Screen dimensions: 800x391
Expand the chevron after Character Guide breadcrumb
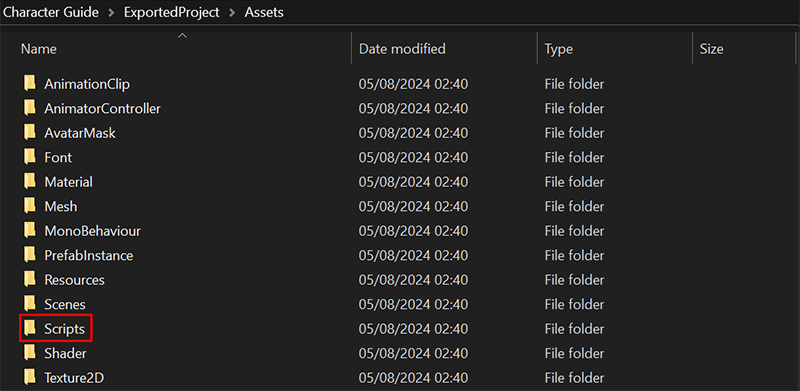(111, 13)
